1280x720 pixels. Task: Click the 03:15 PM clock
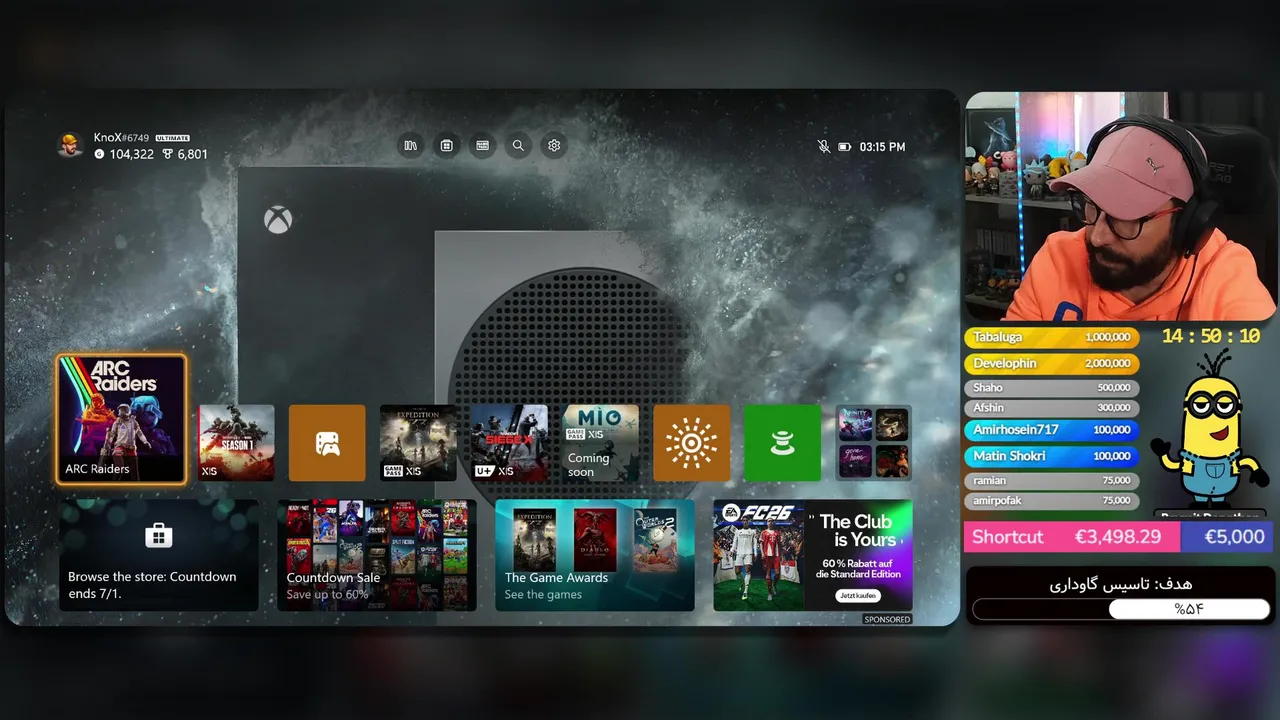point(882,147)
